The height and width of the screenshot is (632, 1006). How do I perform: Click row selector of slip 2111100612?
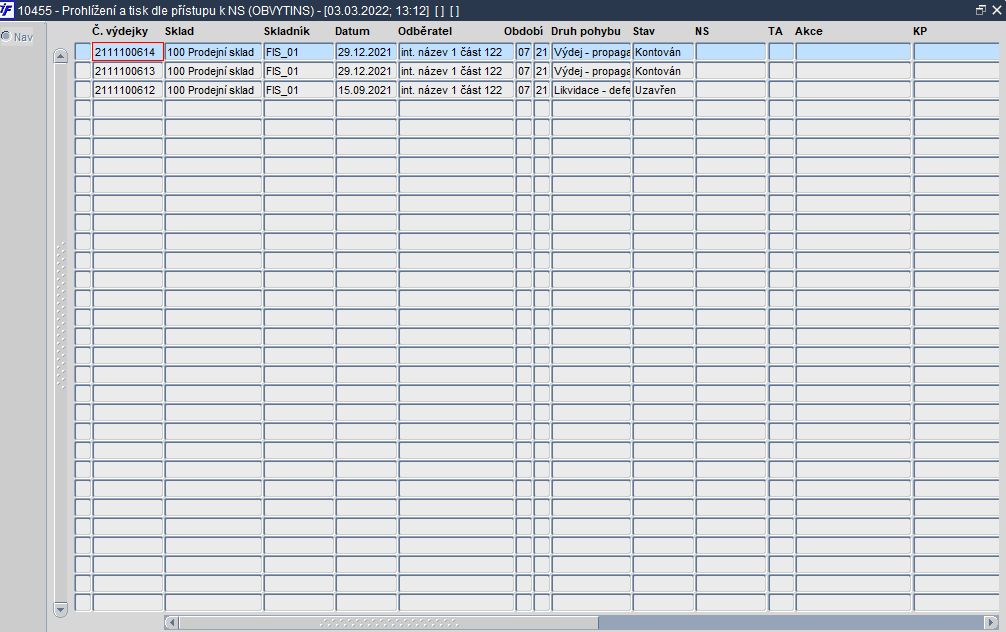[x=83, y=90]
